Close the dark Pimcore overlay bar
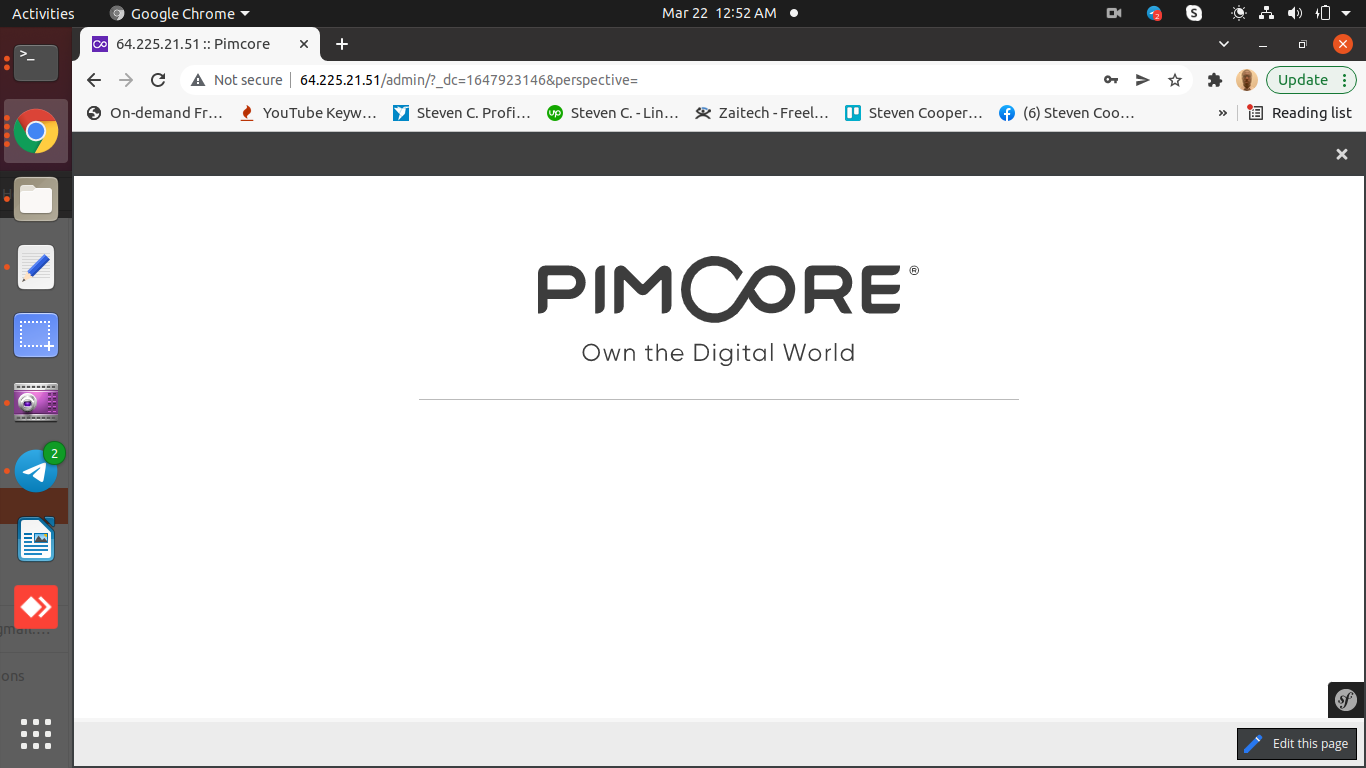 (1342, 154)
